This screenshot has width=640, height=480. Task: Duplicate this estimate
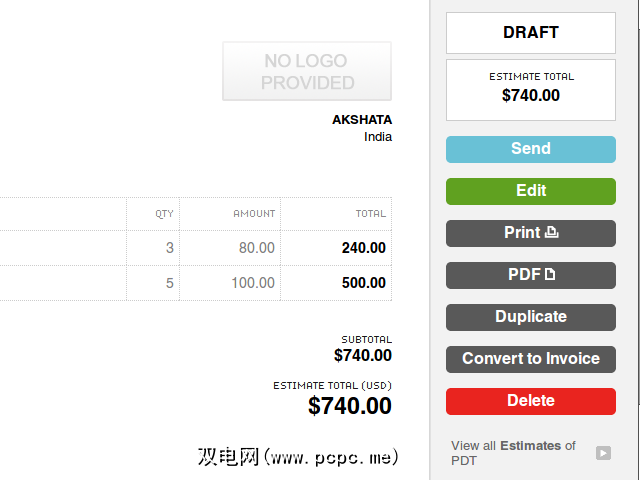[531, 317]
